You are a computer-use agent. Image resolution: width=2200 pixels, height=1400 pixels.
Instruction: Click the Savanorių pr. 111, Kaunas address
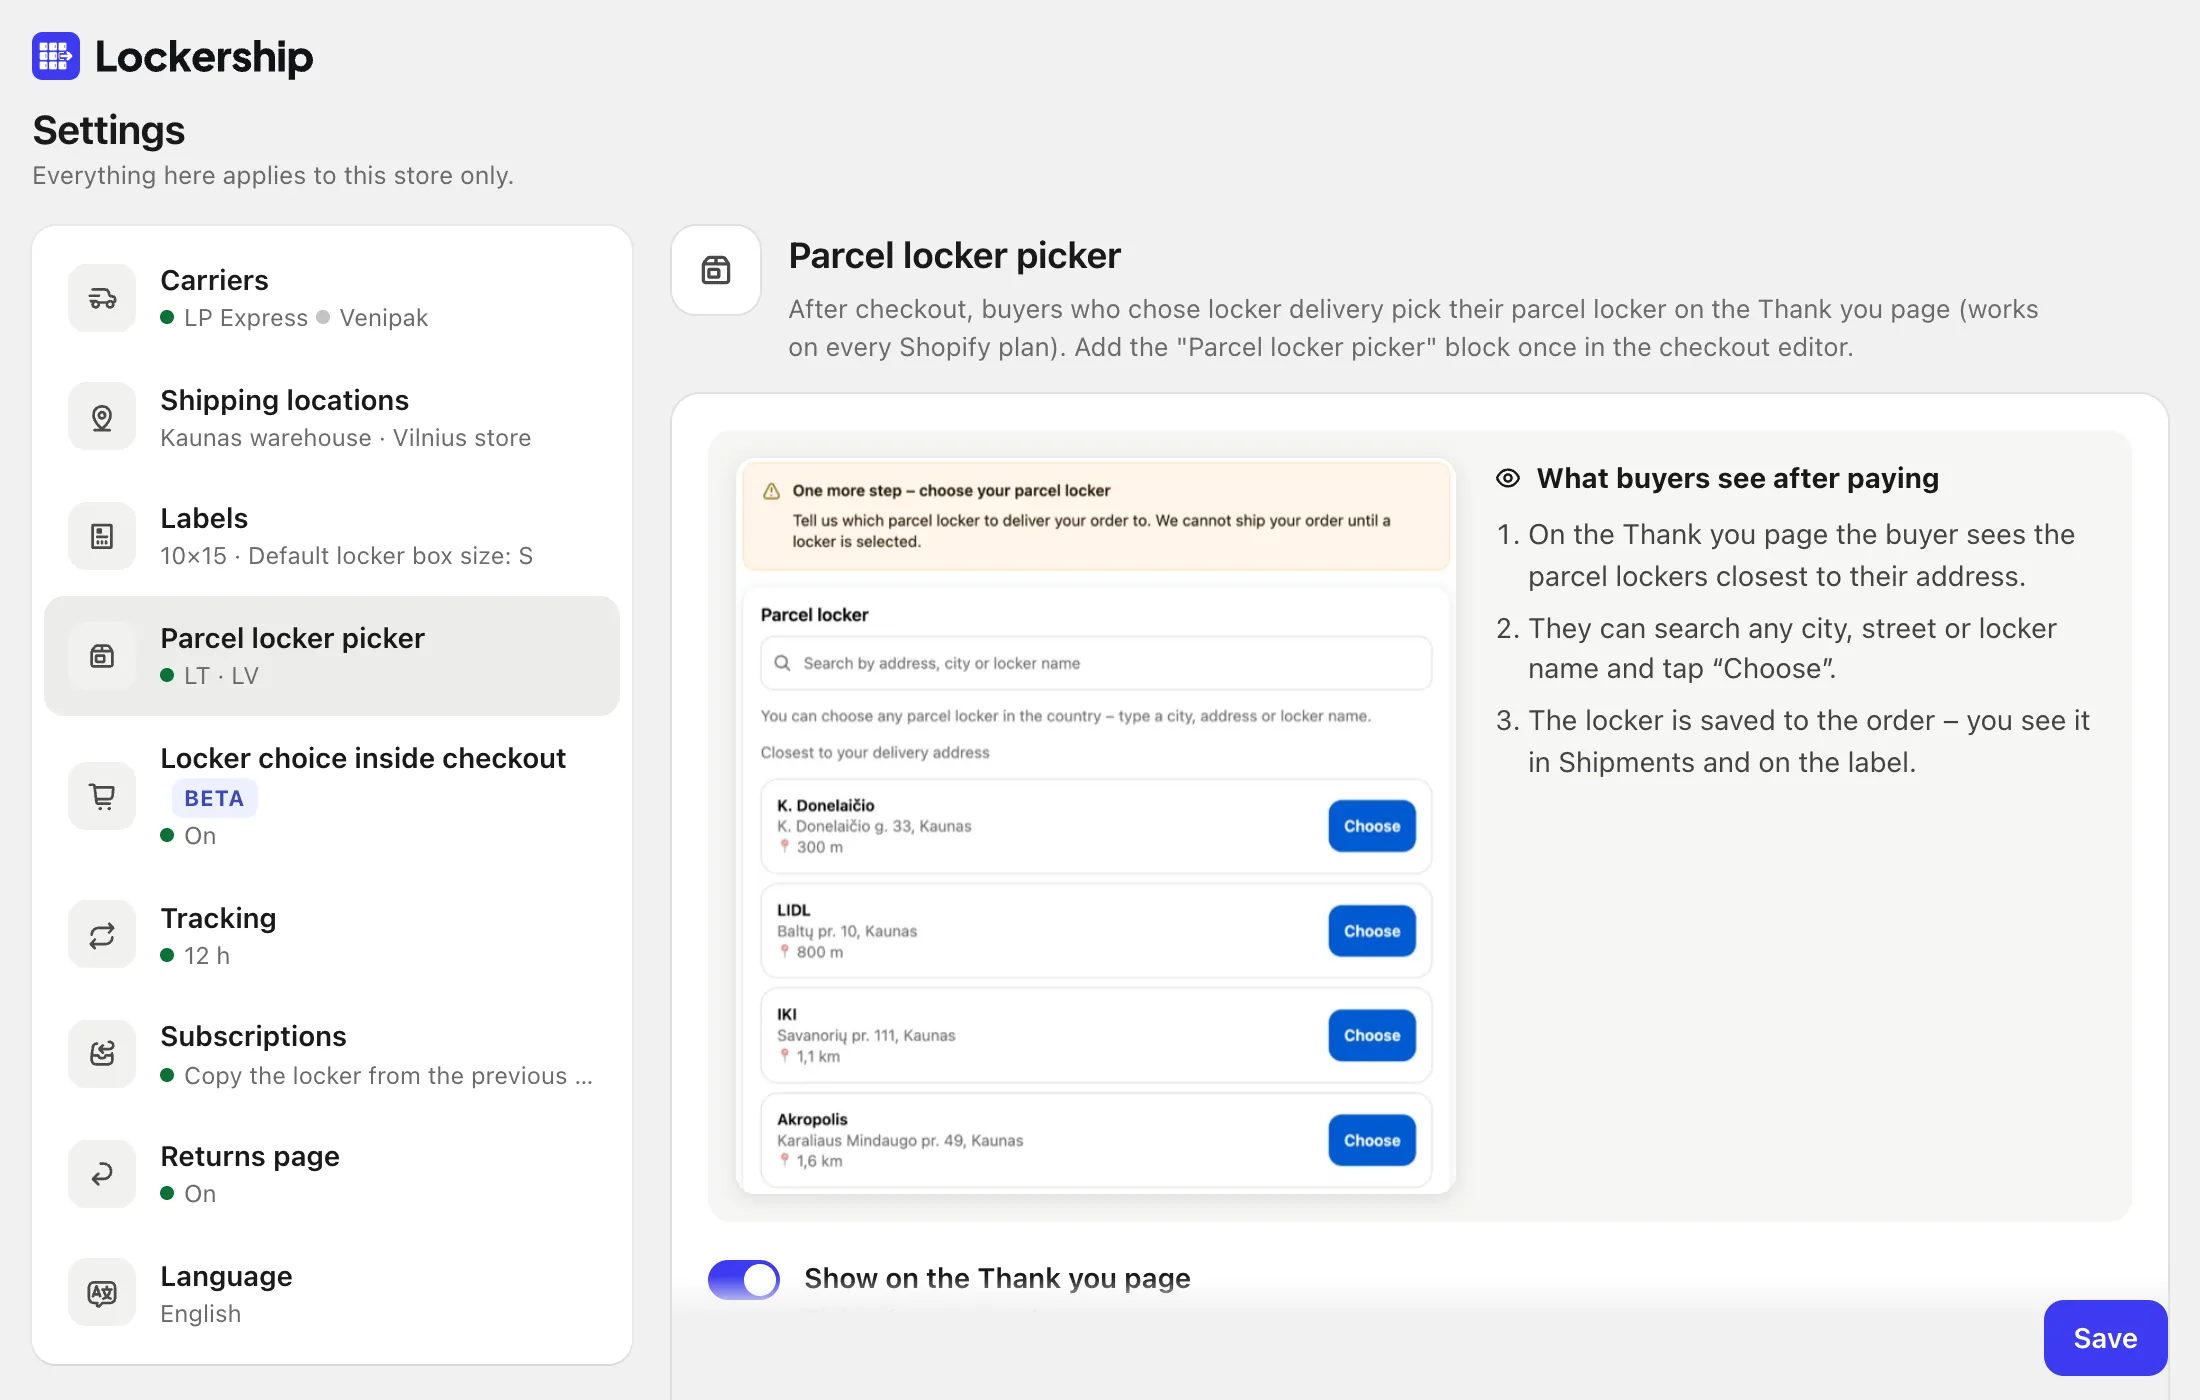click(x=866, y=1035)
